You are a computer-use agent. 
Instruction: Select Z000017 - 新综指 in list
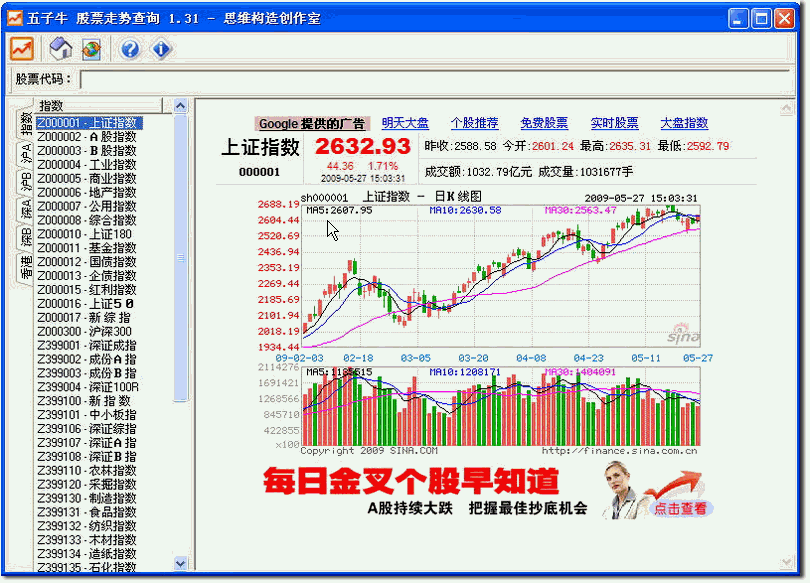[x=84, y=318]
